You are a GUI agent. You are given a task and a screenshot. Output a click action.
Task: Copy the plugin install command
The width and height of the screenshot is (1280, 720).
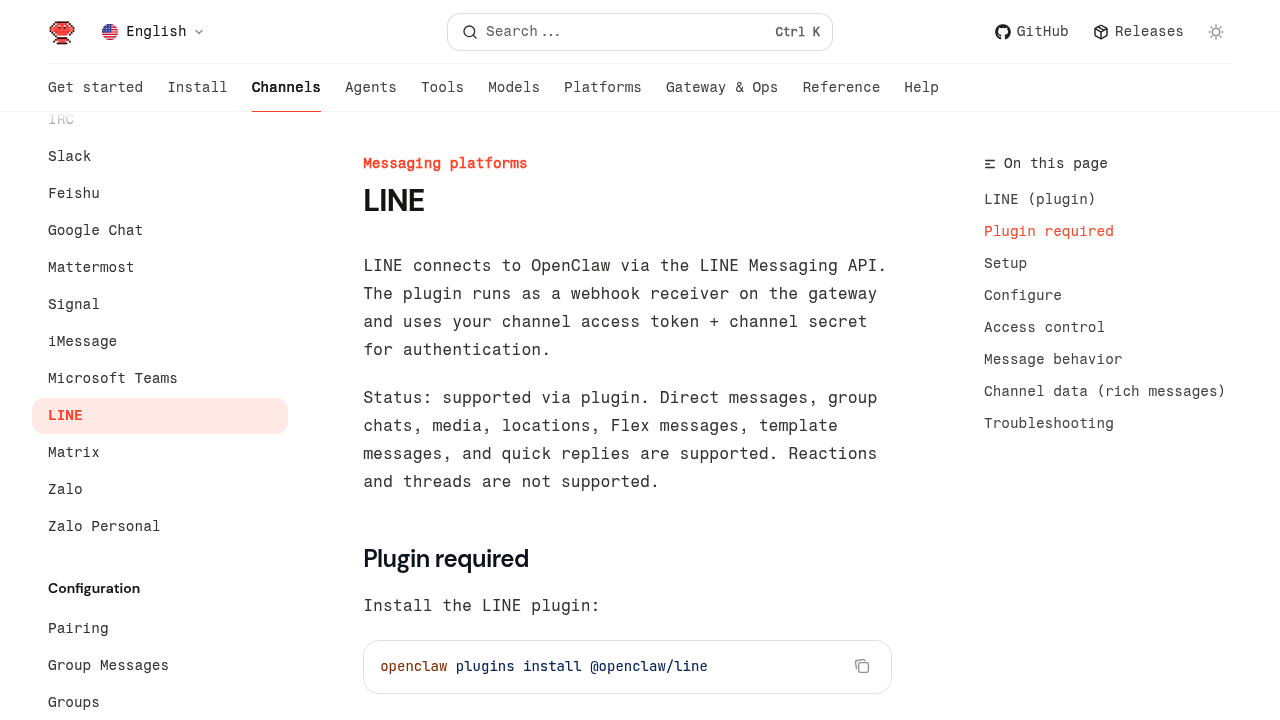coord(862,666)
